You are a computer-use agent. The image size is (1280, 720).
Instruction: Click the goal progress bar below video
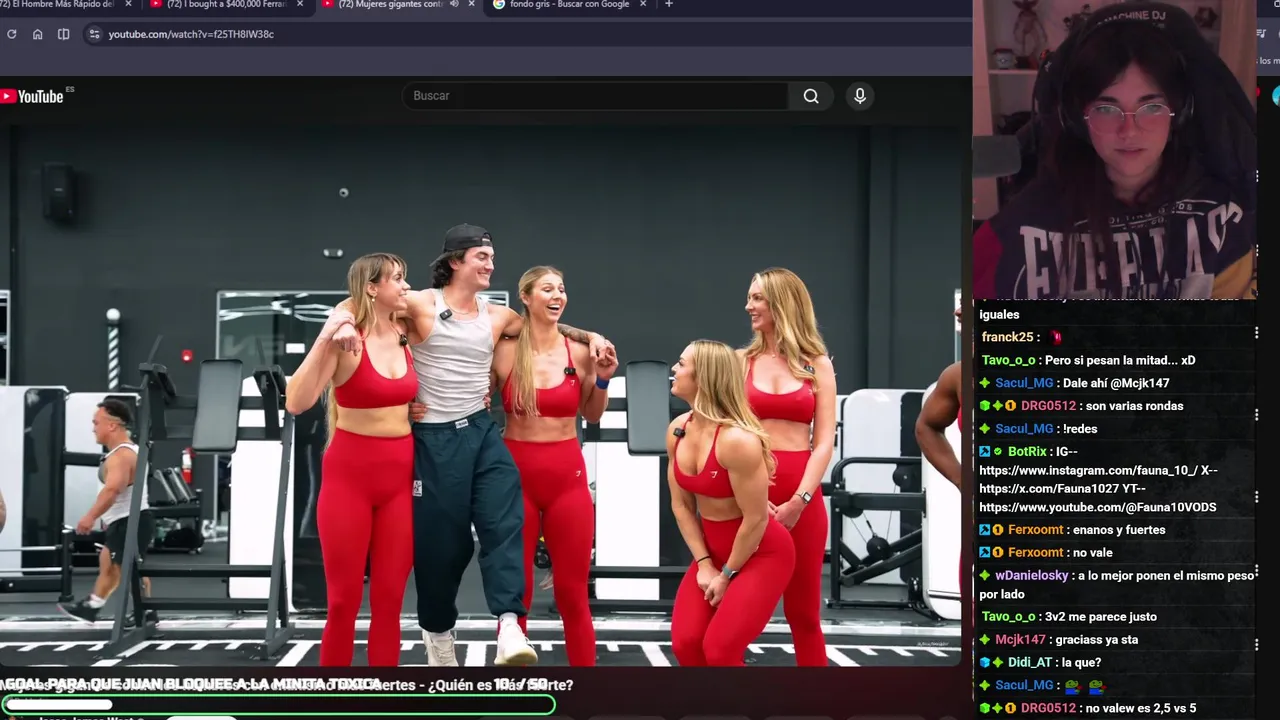click(278, 705)
